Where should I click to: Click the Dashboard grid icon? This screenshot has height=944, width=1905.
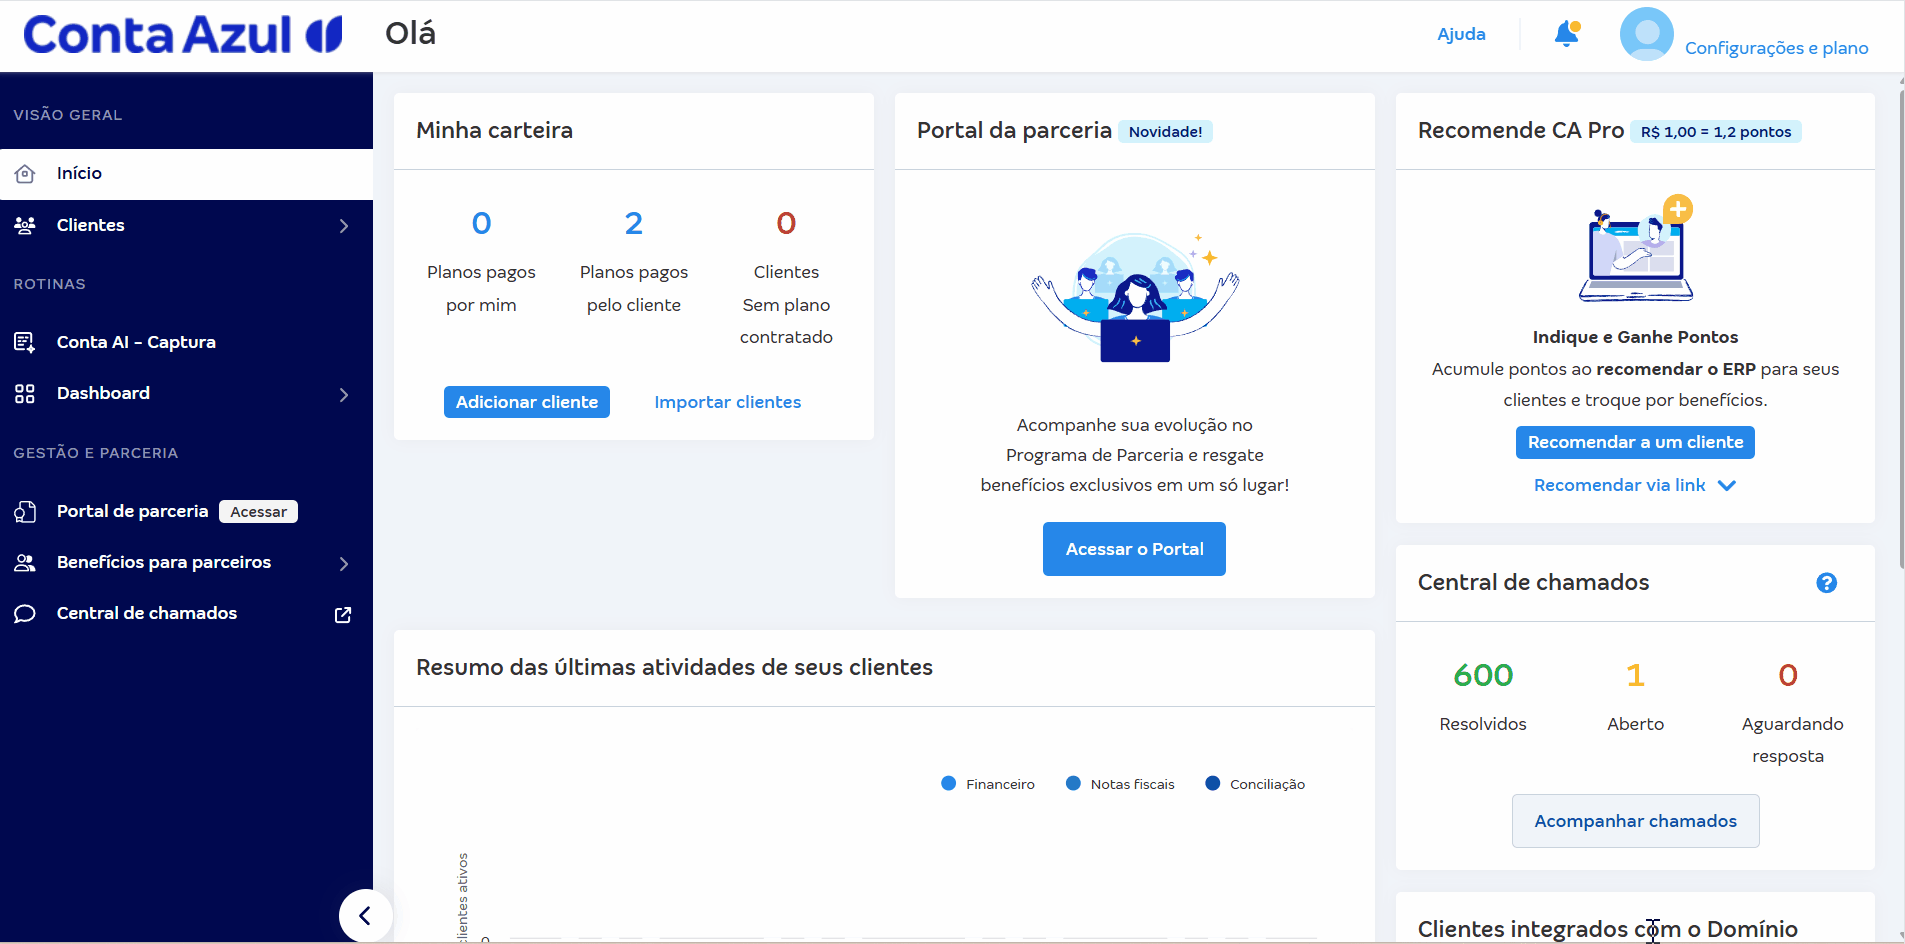25,394
